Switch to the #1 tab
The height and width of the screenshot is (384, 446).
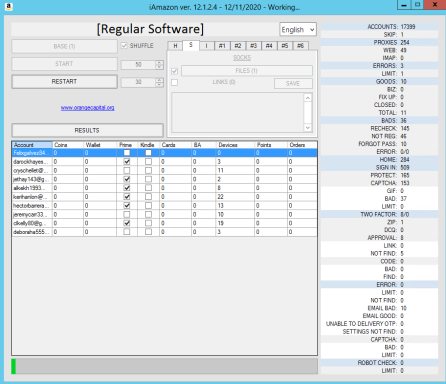222,46
